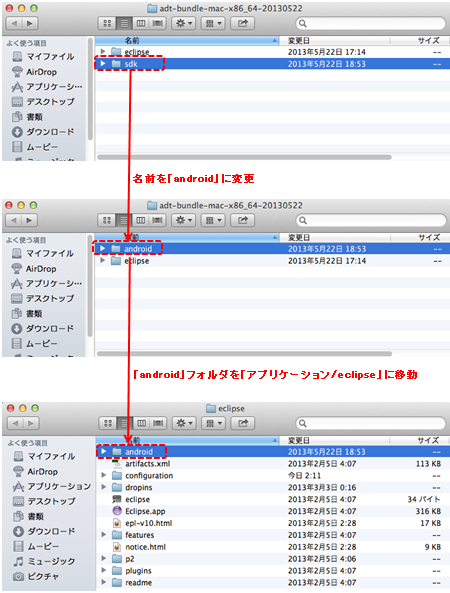Screen dimensions: 450x593
Task: Click share button in middle window
Action: 242,220
